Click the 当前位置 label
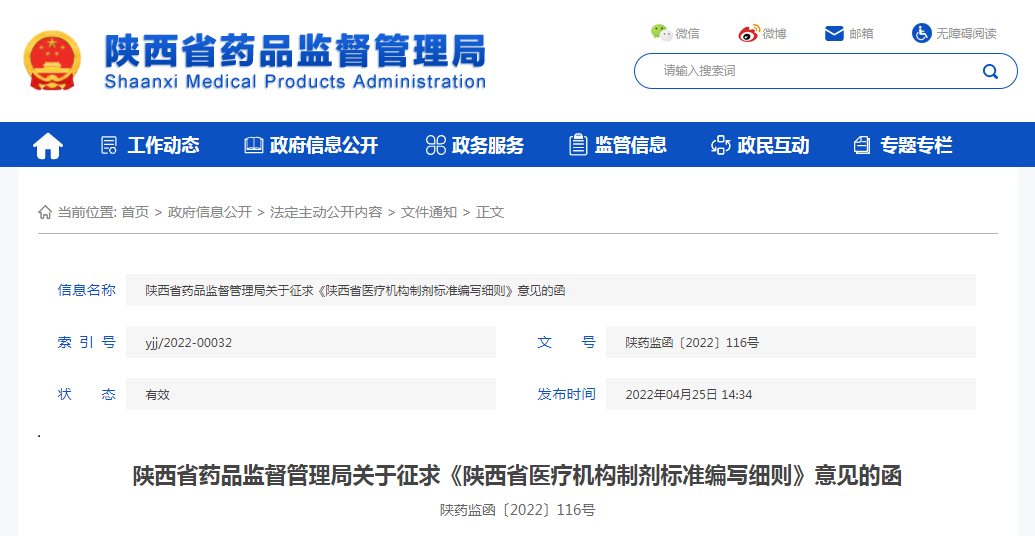Viewport: 1035px width, 536px height. point(87,212)
